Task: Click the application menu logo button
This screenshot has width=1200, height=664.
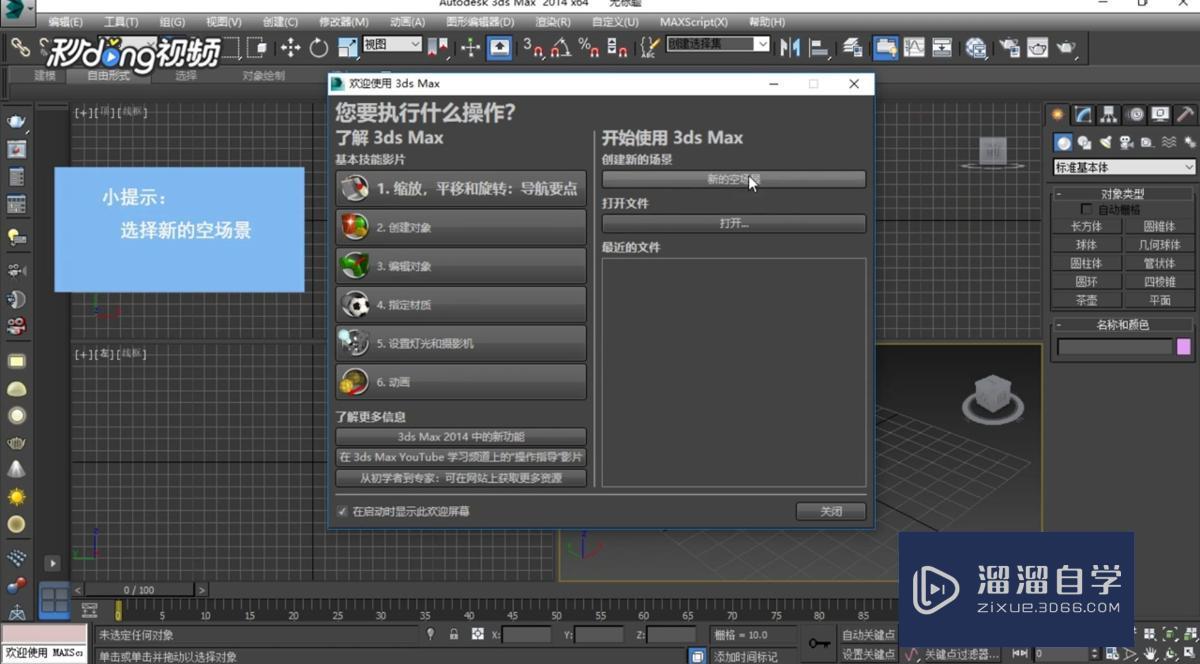Action: [16, 10]
